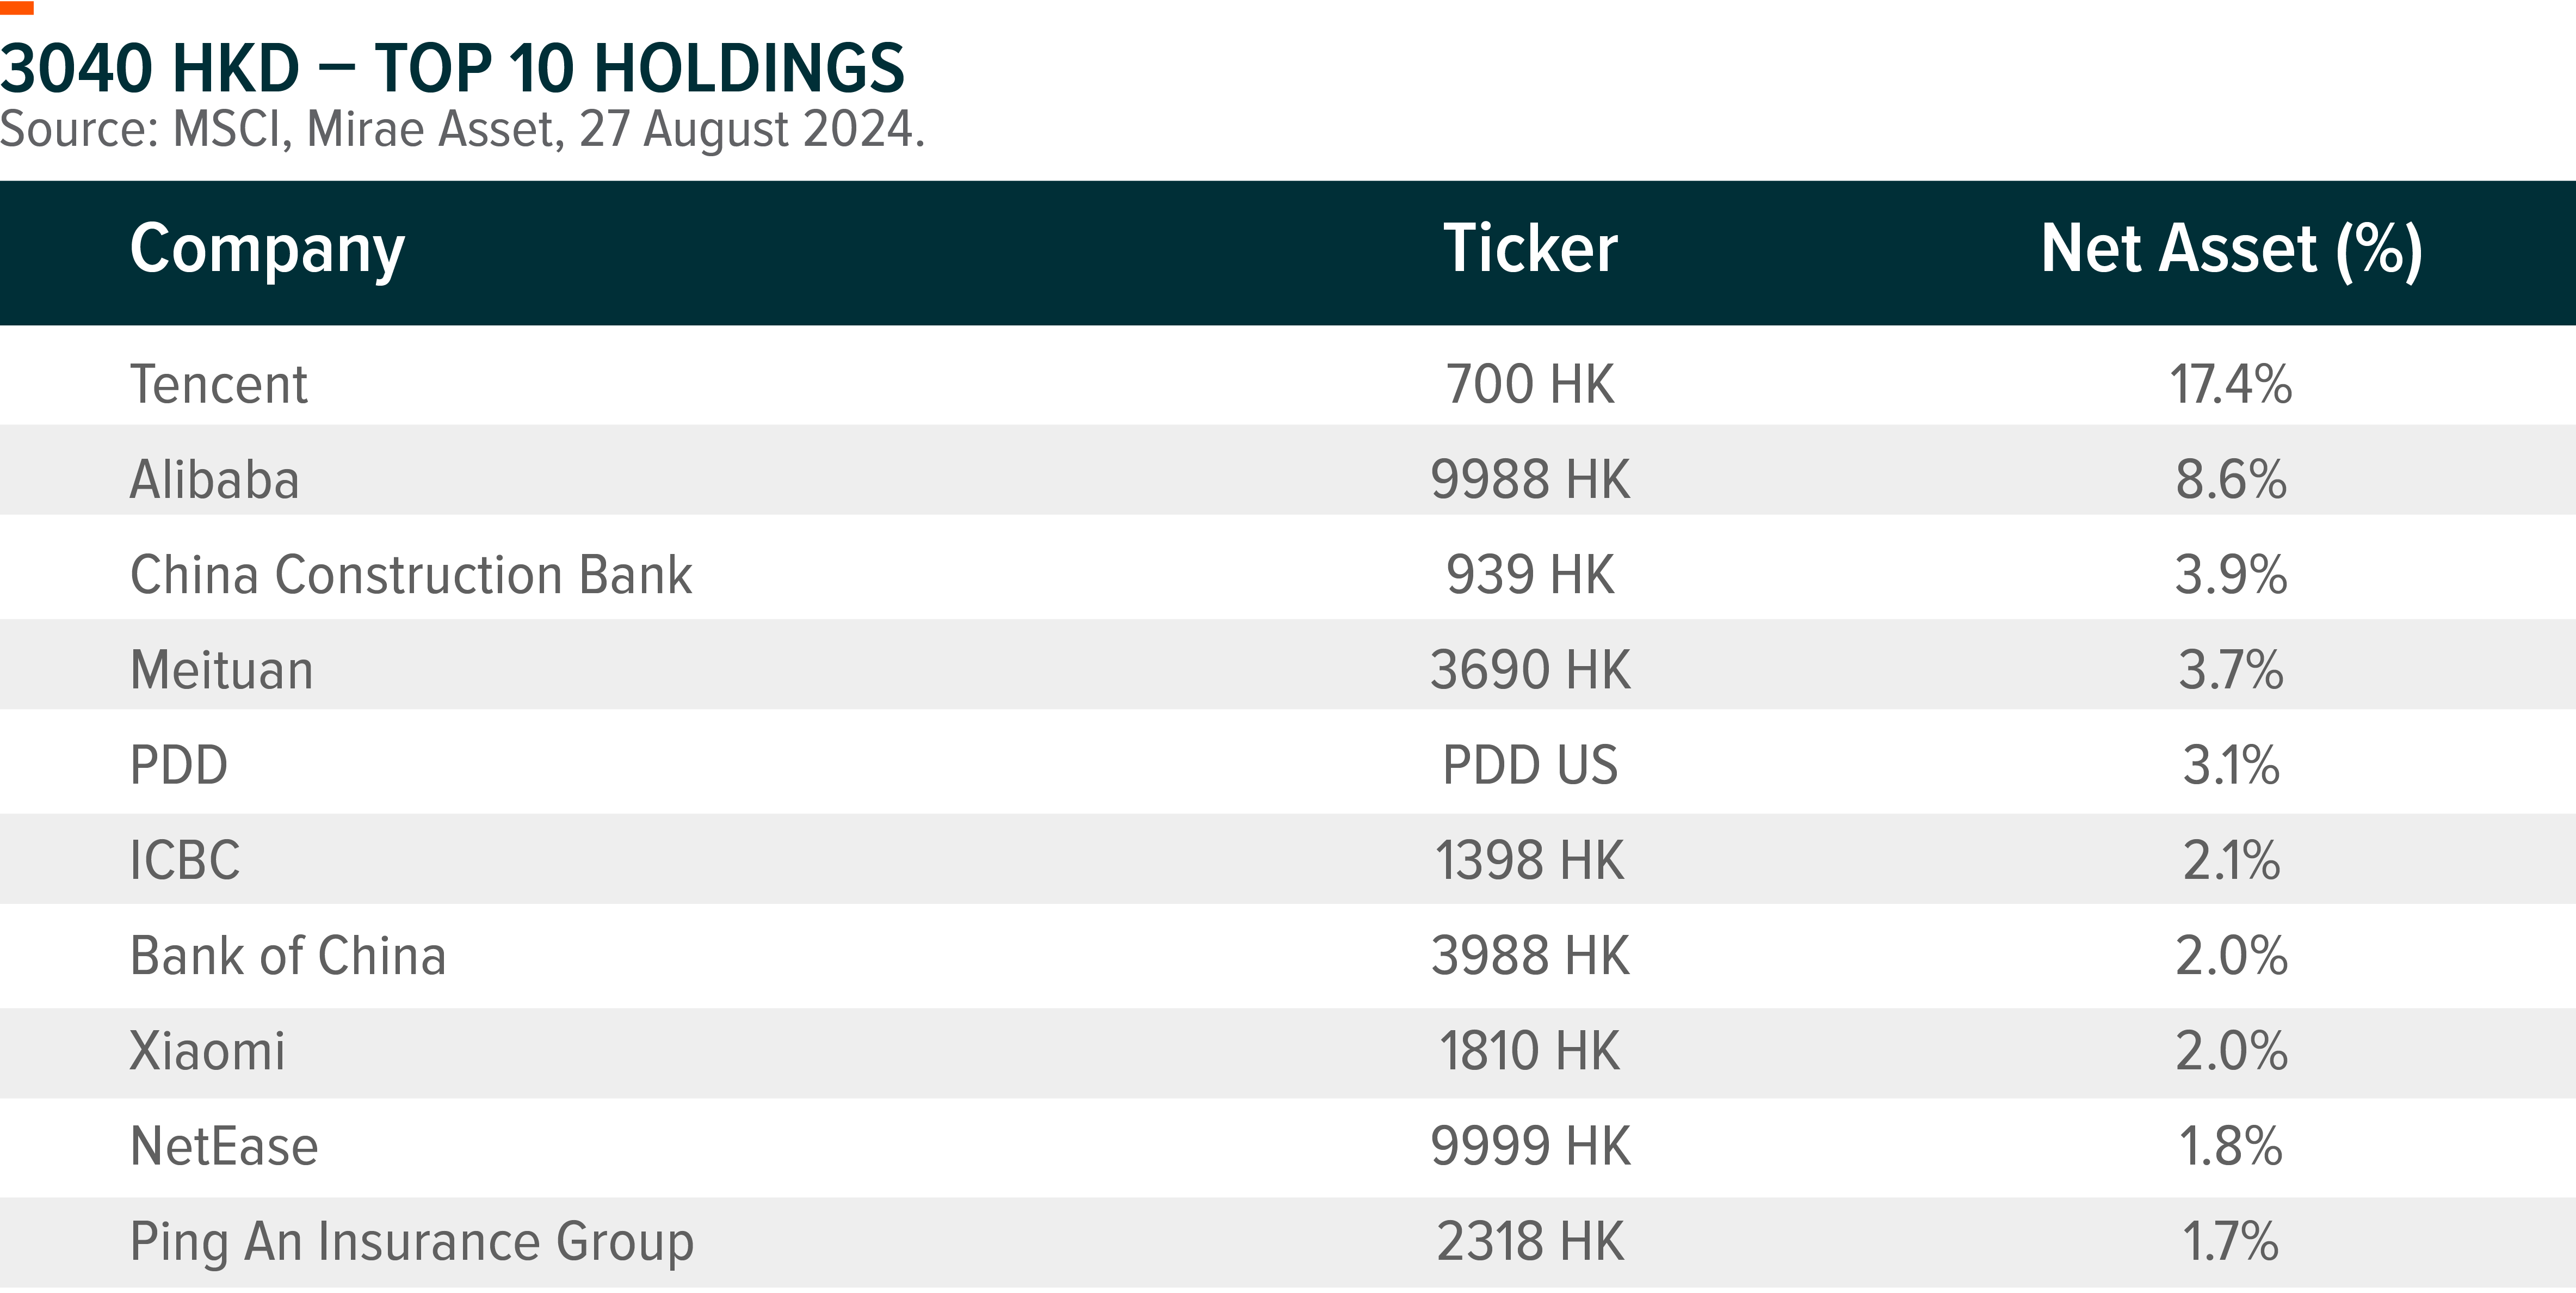Viewport: 2576px width, 1293px height.
Task: Click the ICBC company name
Action: (185, 860)
